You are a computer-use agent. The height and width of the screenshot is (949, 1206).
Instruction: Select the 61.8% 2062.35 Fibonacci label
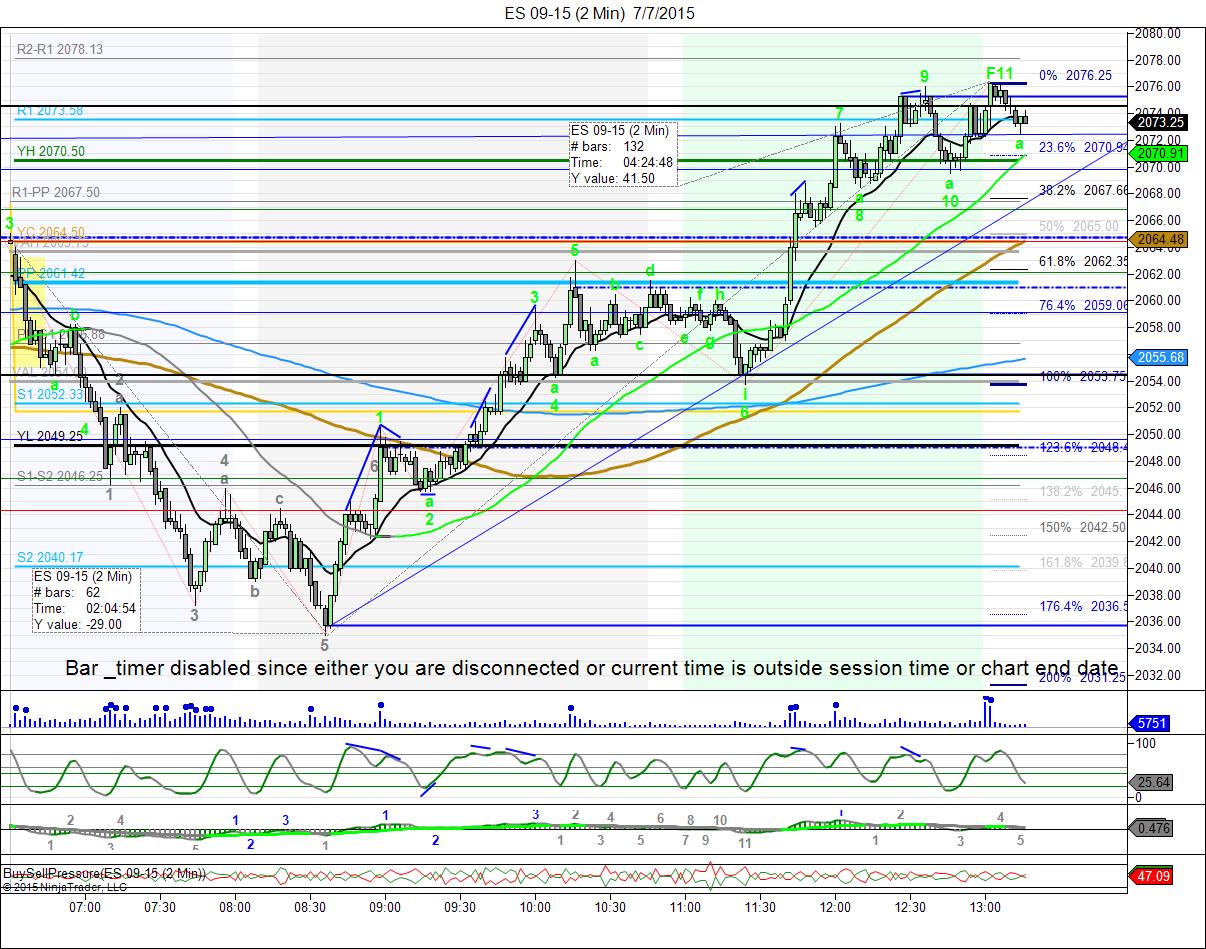click(1083, 261)
